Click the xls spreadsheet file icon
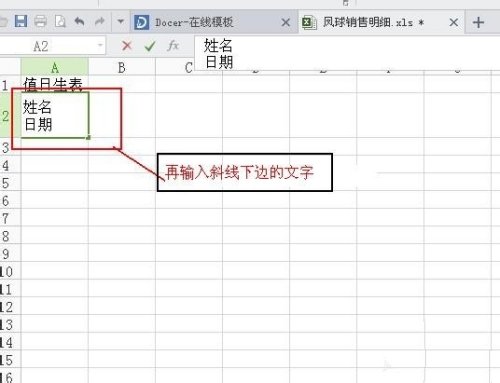 [x=309, y=22]
